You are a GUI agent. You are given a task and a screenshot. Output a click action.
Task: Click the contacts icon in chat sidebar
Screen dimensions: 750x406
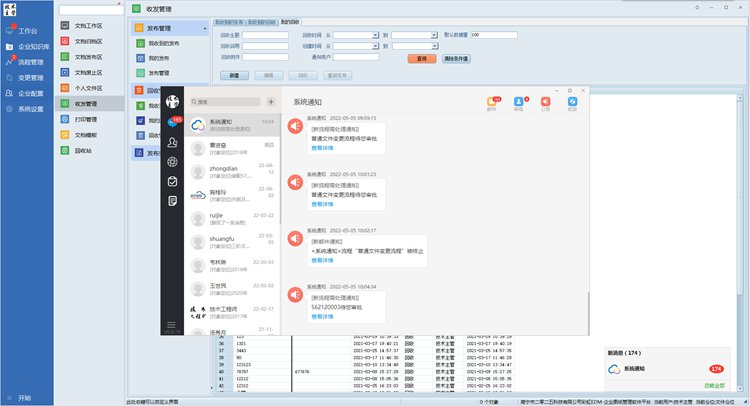point(172,142)
